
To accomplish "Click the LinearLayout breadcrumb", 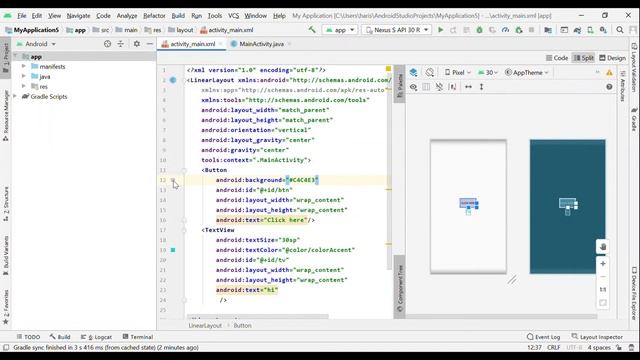I will [x=205, y=325].
